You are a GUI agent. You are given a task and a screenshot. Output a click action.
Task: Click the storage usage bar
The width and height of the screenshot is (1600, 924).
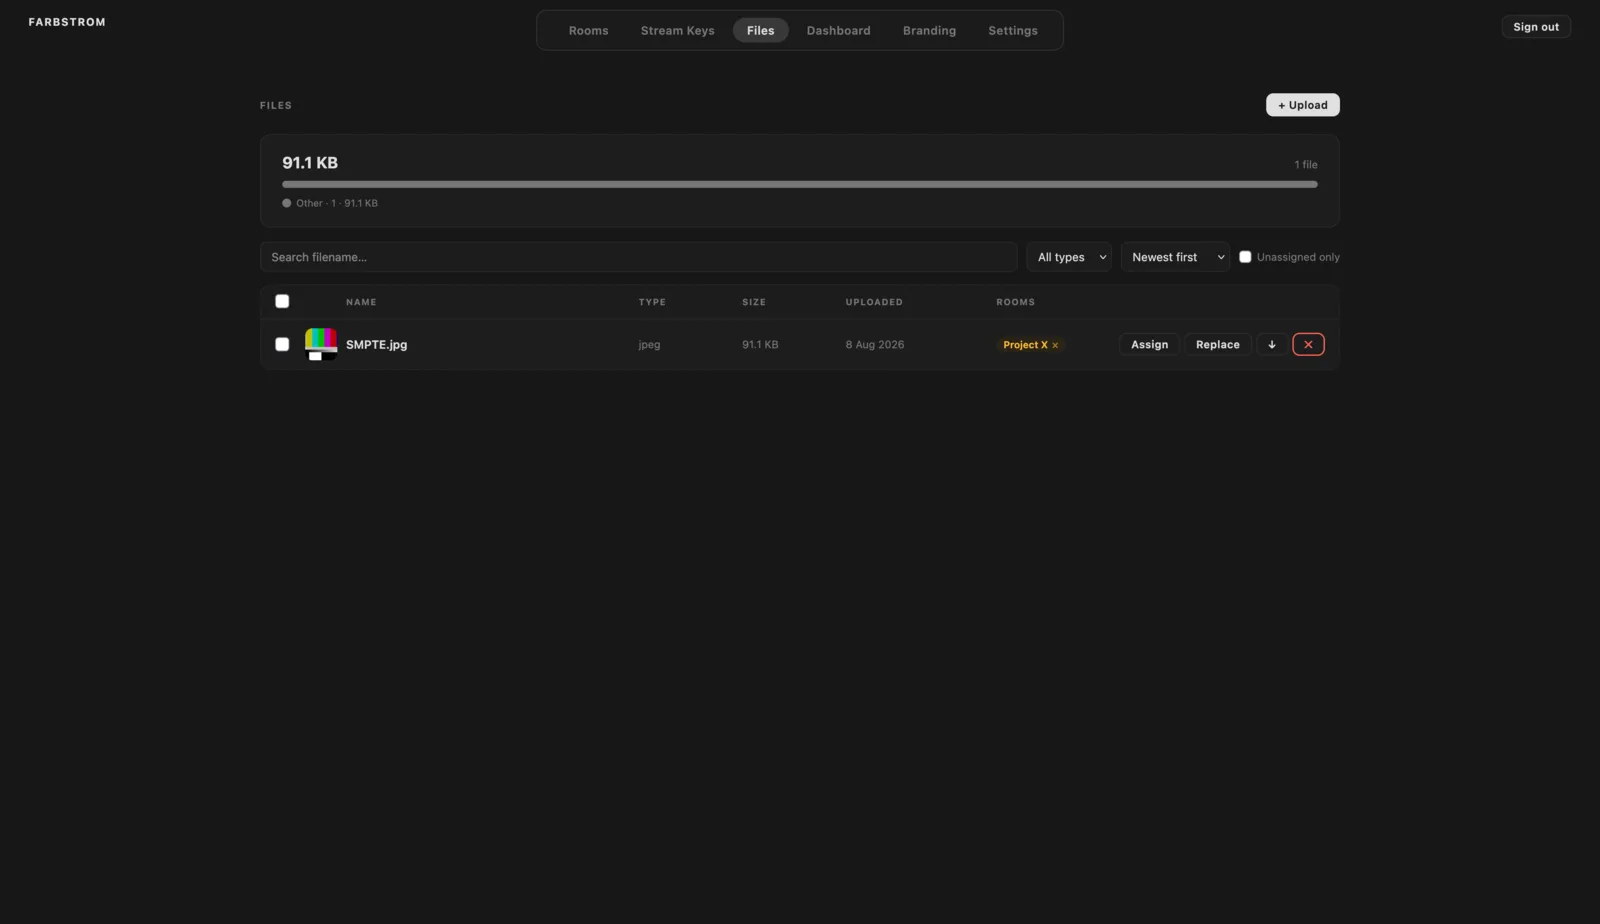pyautogui.click(x=799, y=184)
